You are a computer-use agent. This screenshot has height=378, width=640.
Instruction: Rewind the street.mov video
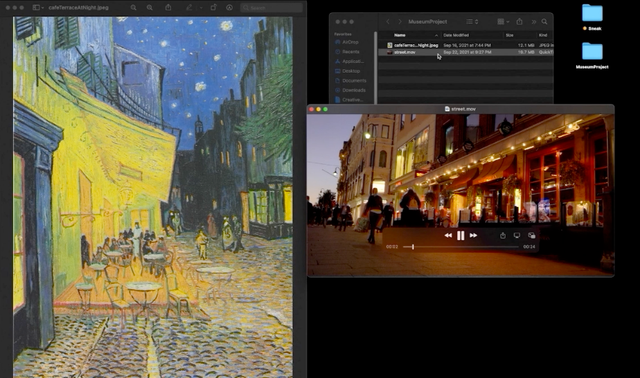pyautogui.click(x=448, y=236)
